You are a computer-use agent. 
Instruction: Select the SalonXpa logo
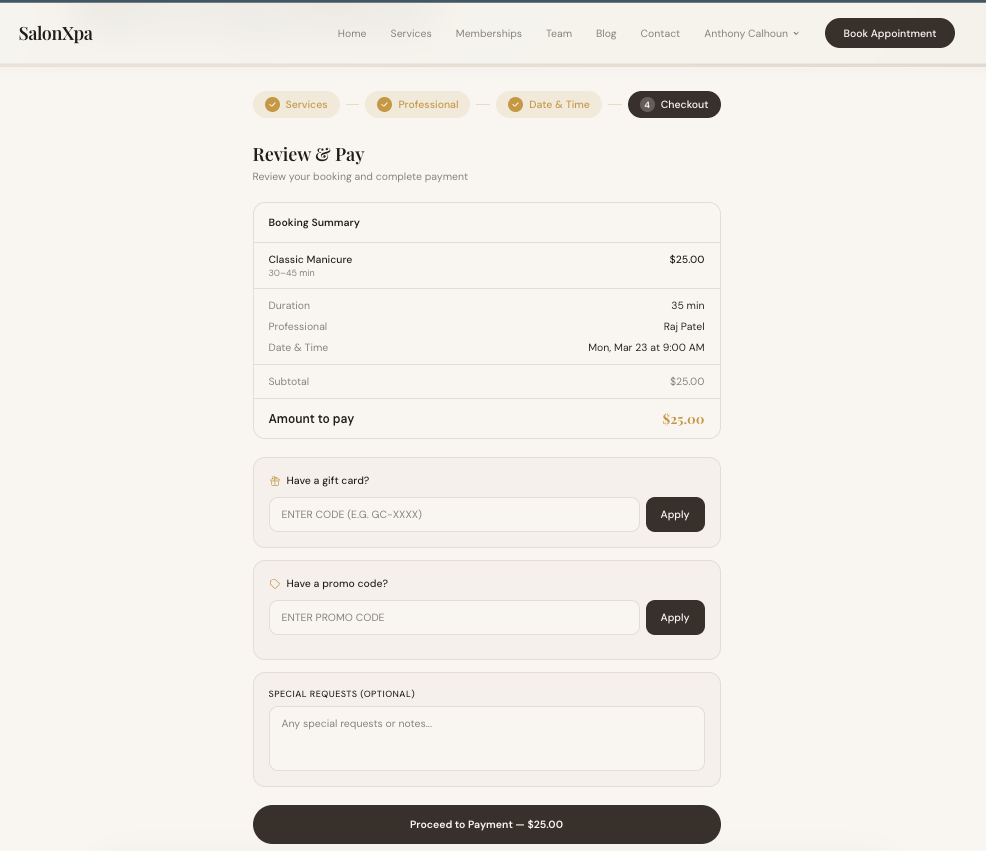pos(56,33)
